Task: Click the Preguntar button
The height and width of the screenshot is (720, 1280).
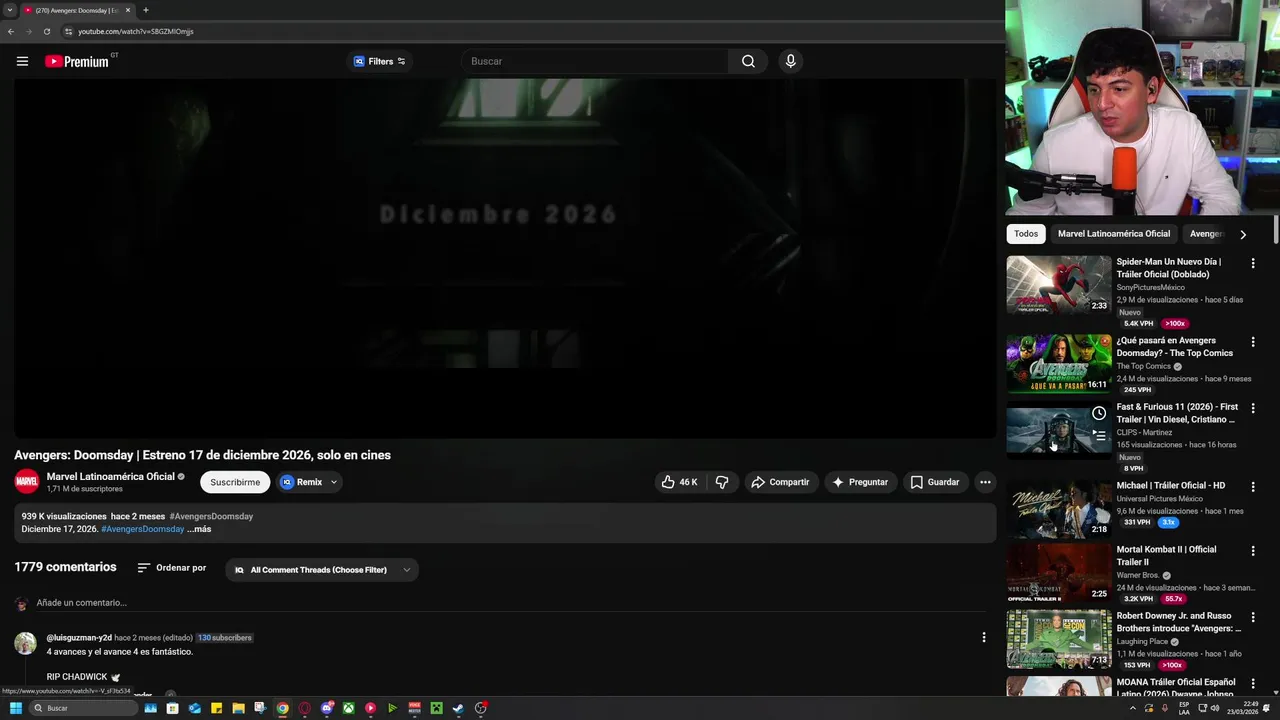Action: coord(860,482)
